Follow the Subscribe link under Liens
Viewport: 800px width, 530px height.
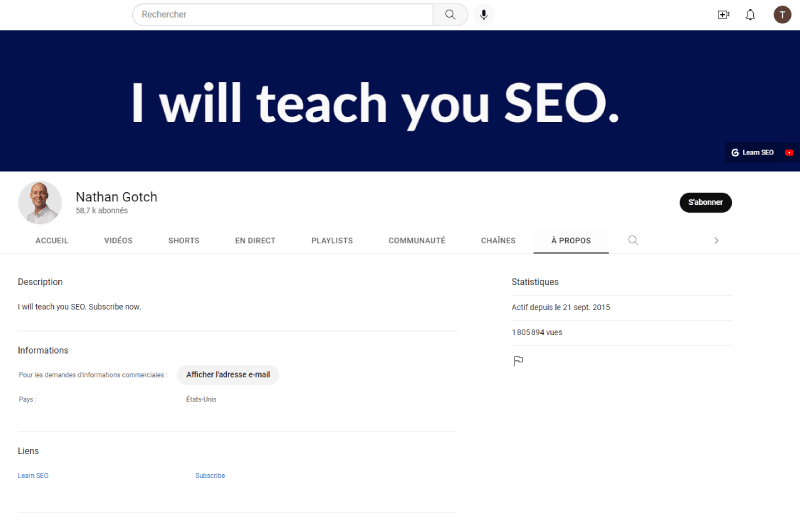click(210, 475)
